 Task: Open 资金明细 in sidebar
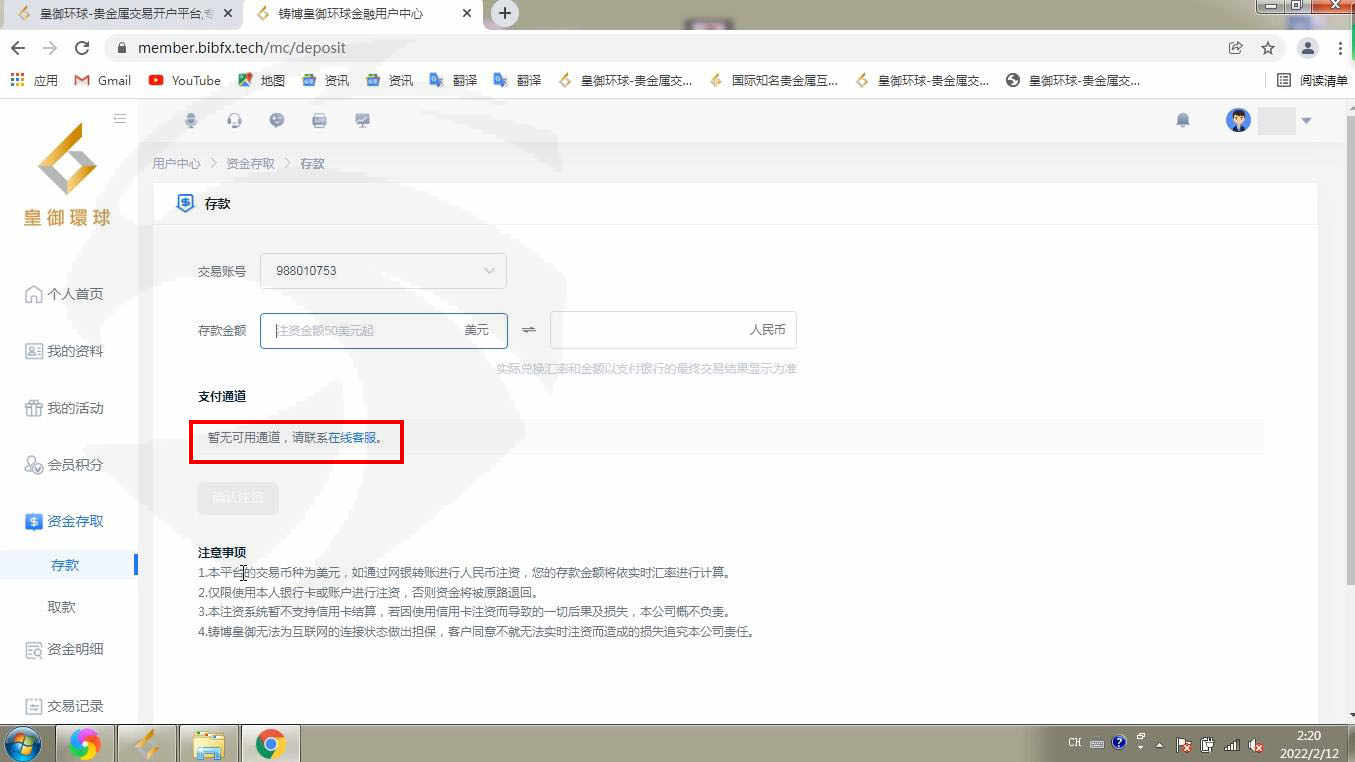64,649
